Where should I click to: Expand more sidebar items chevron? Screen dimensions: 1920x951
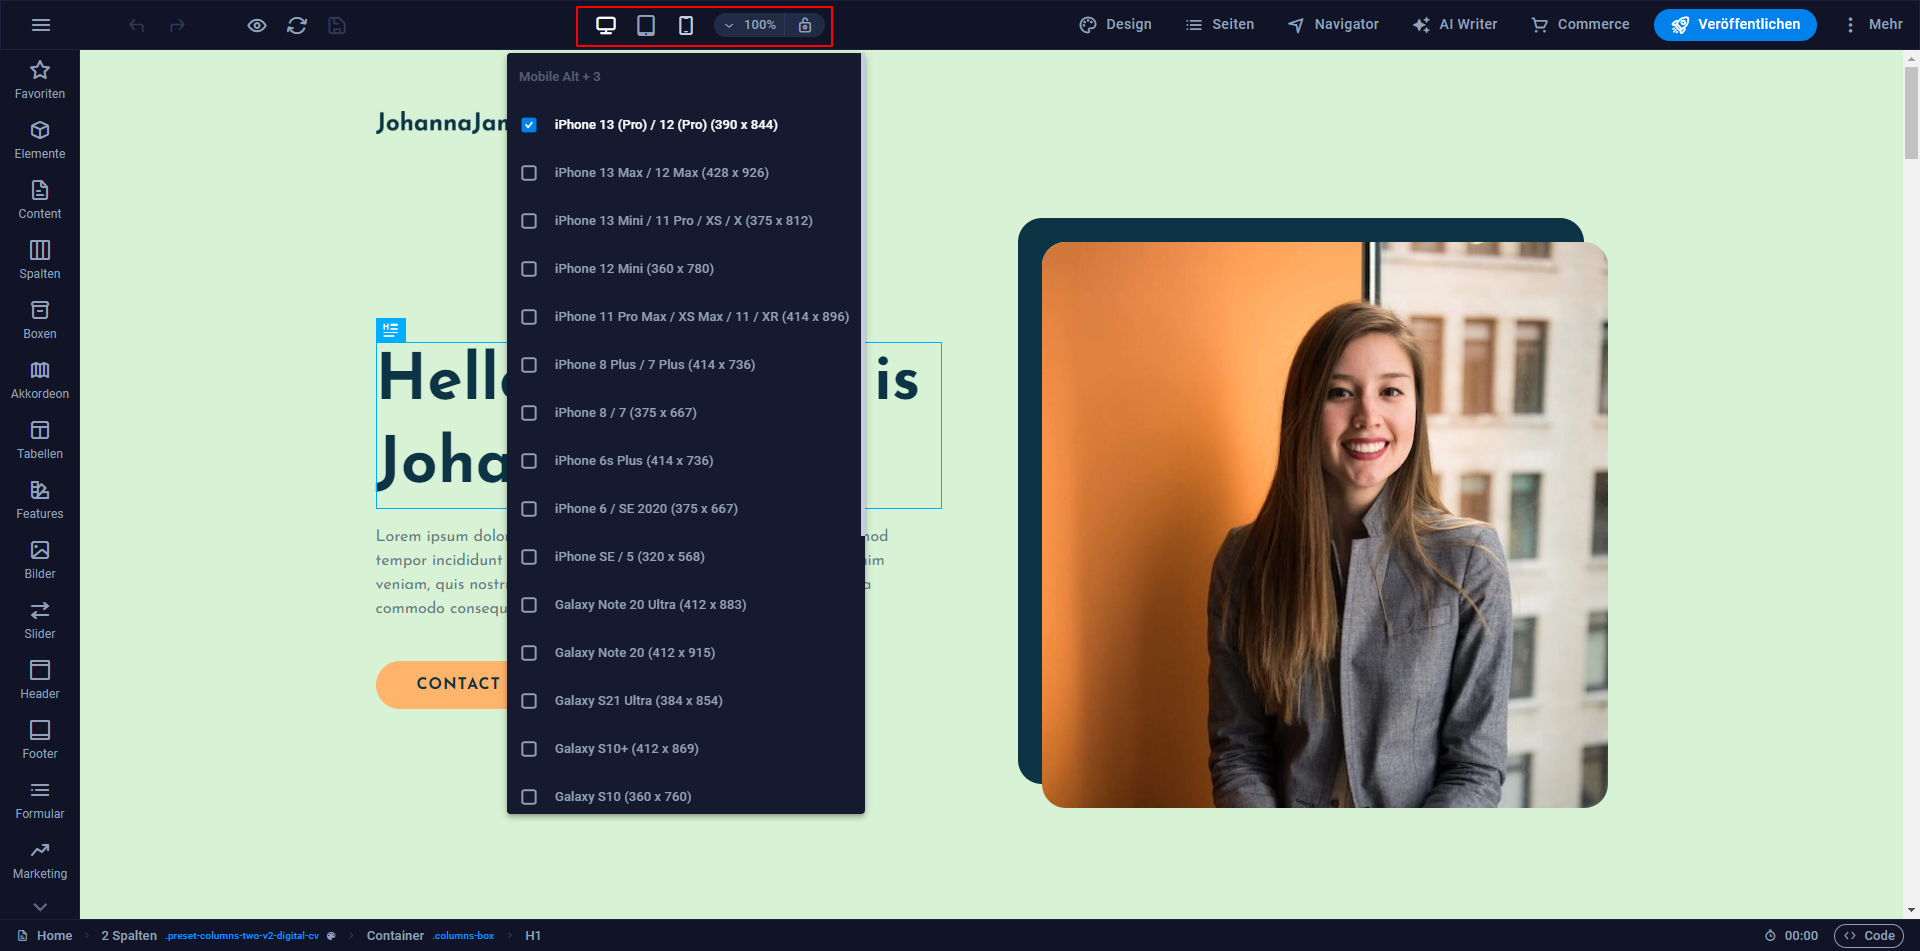tap(40, 907)
